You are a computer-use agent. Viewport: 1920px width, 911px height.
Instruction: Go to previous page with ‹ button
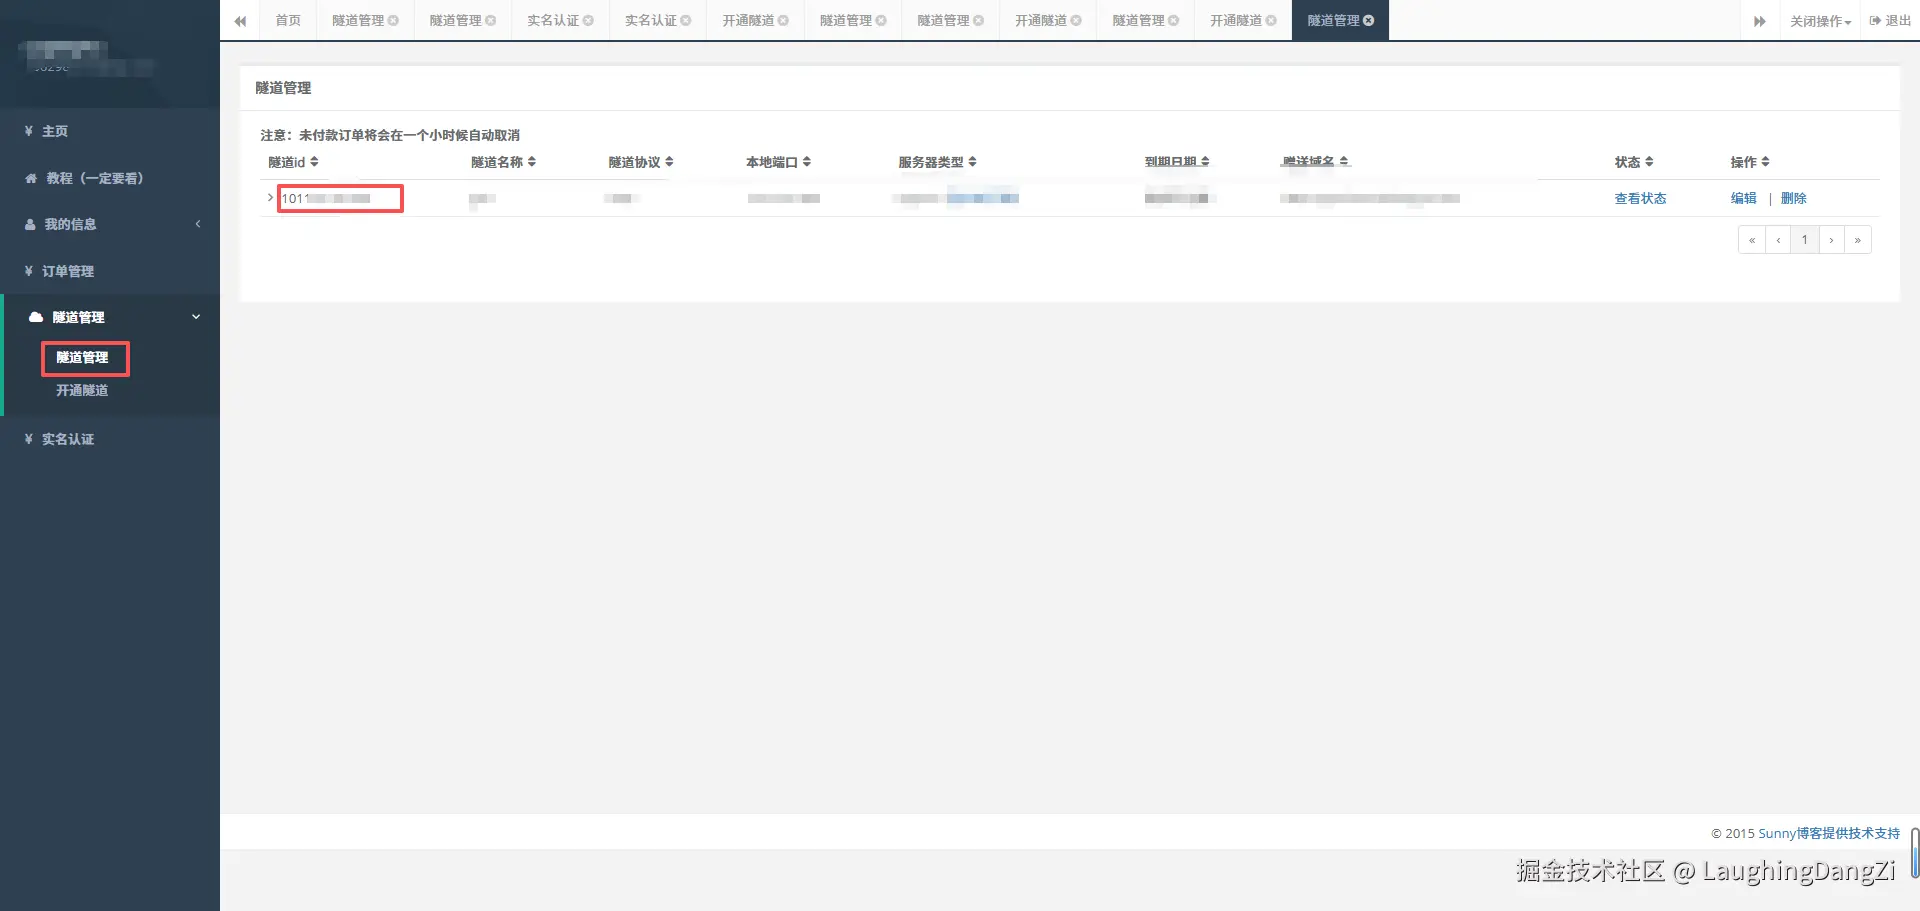click(x=1778, y=240)
